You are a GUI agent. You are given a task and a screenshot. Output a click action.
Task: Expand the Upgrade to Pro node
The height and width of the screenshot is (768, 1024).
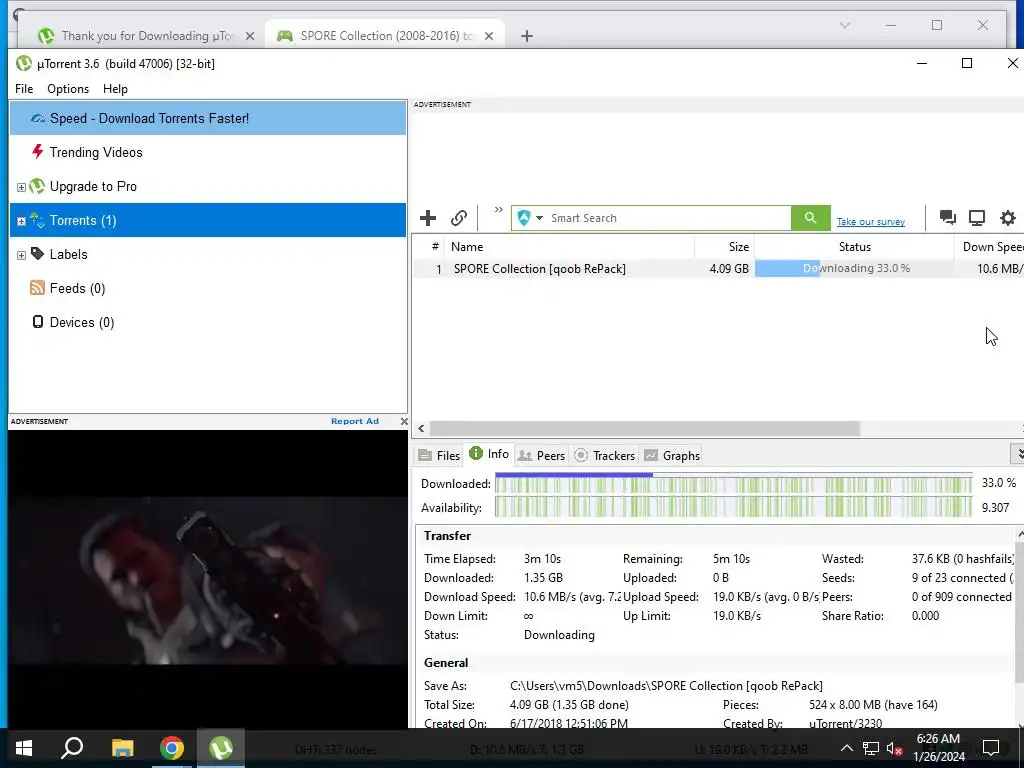(x=21, y=187)
